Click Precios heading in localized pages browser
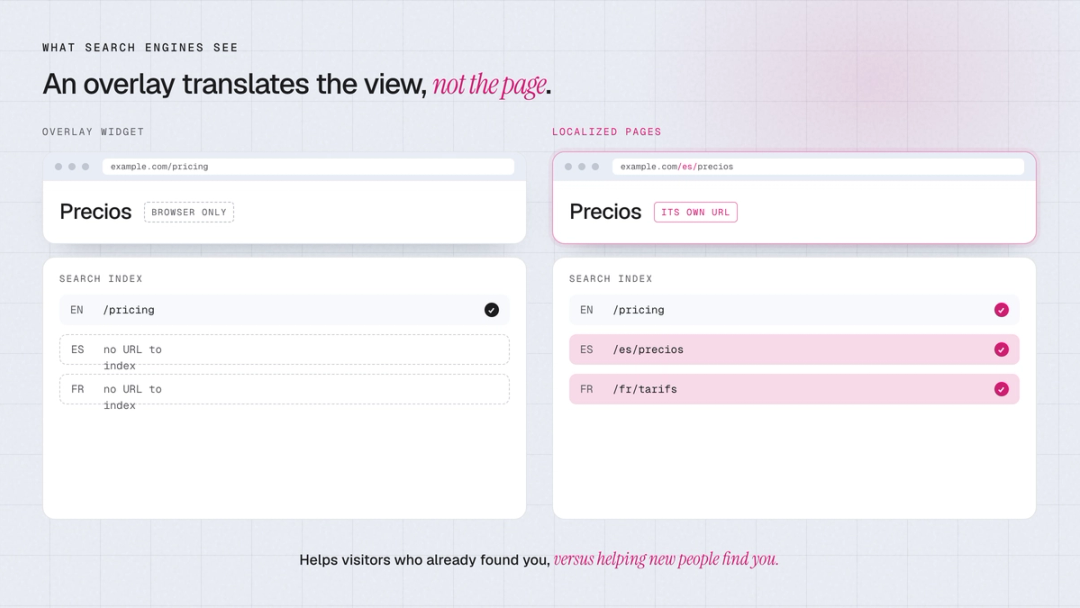Screen dimensions: 1080x608 pos(605,211)
